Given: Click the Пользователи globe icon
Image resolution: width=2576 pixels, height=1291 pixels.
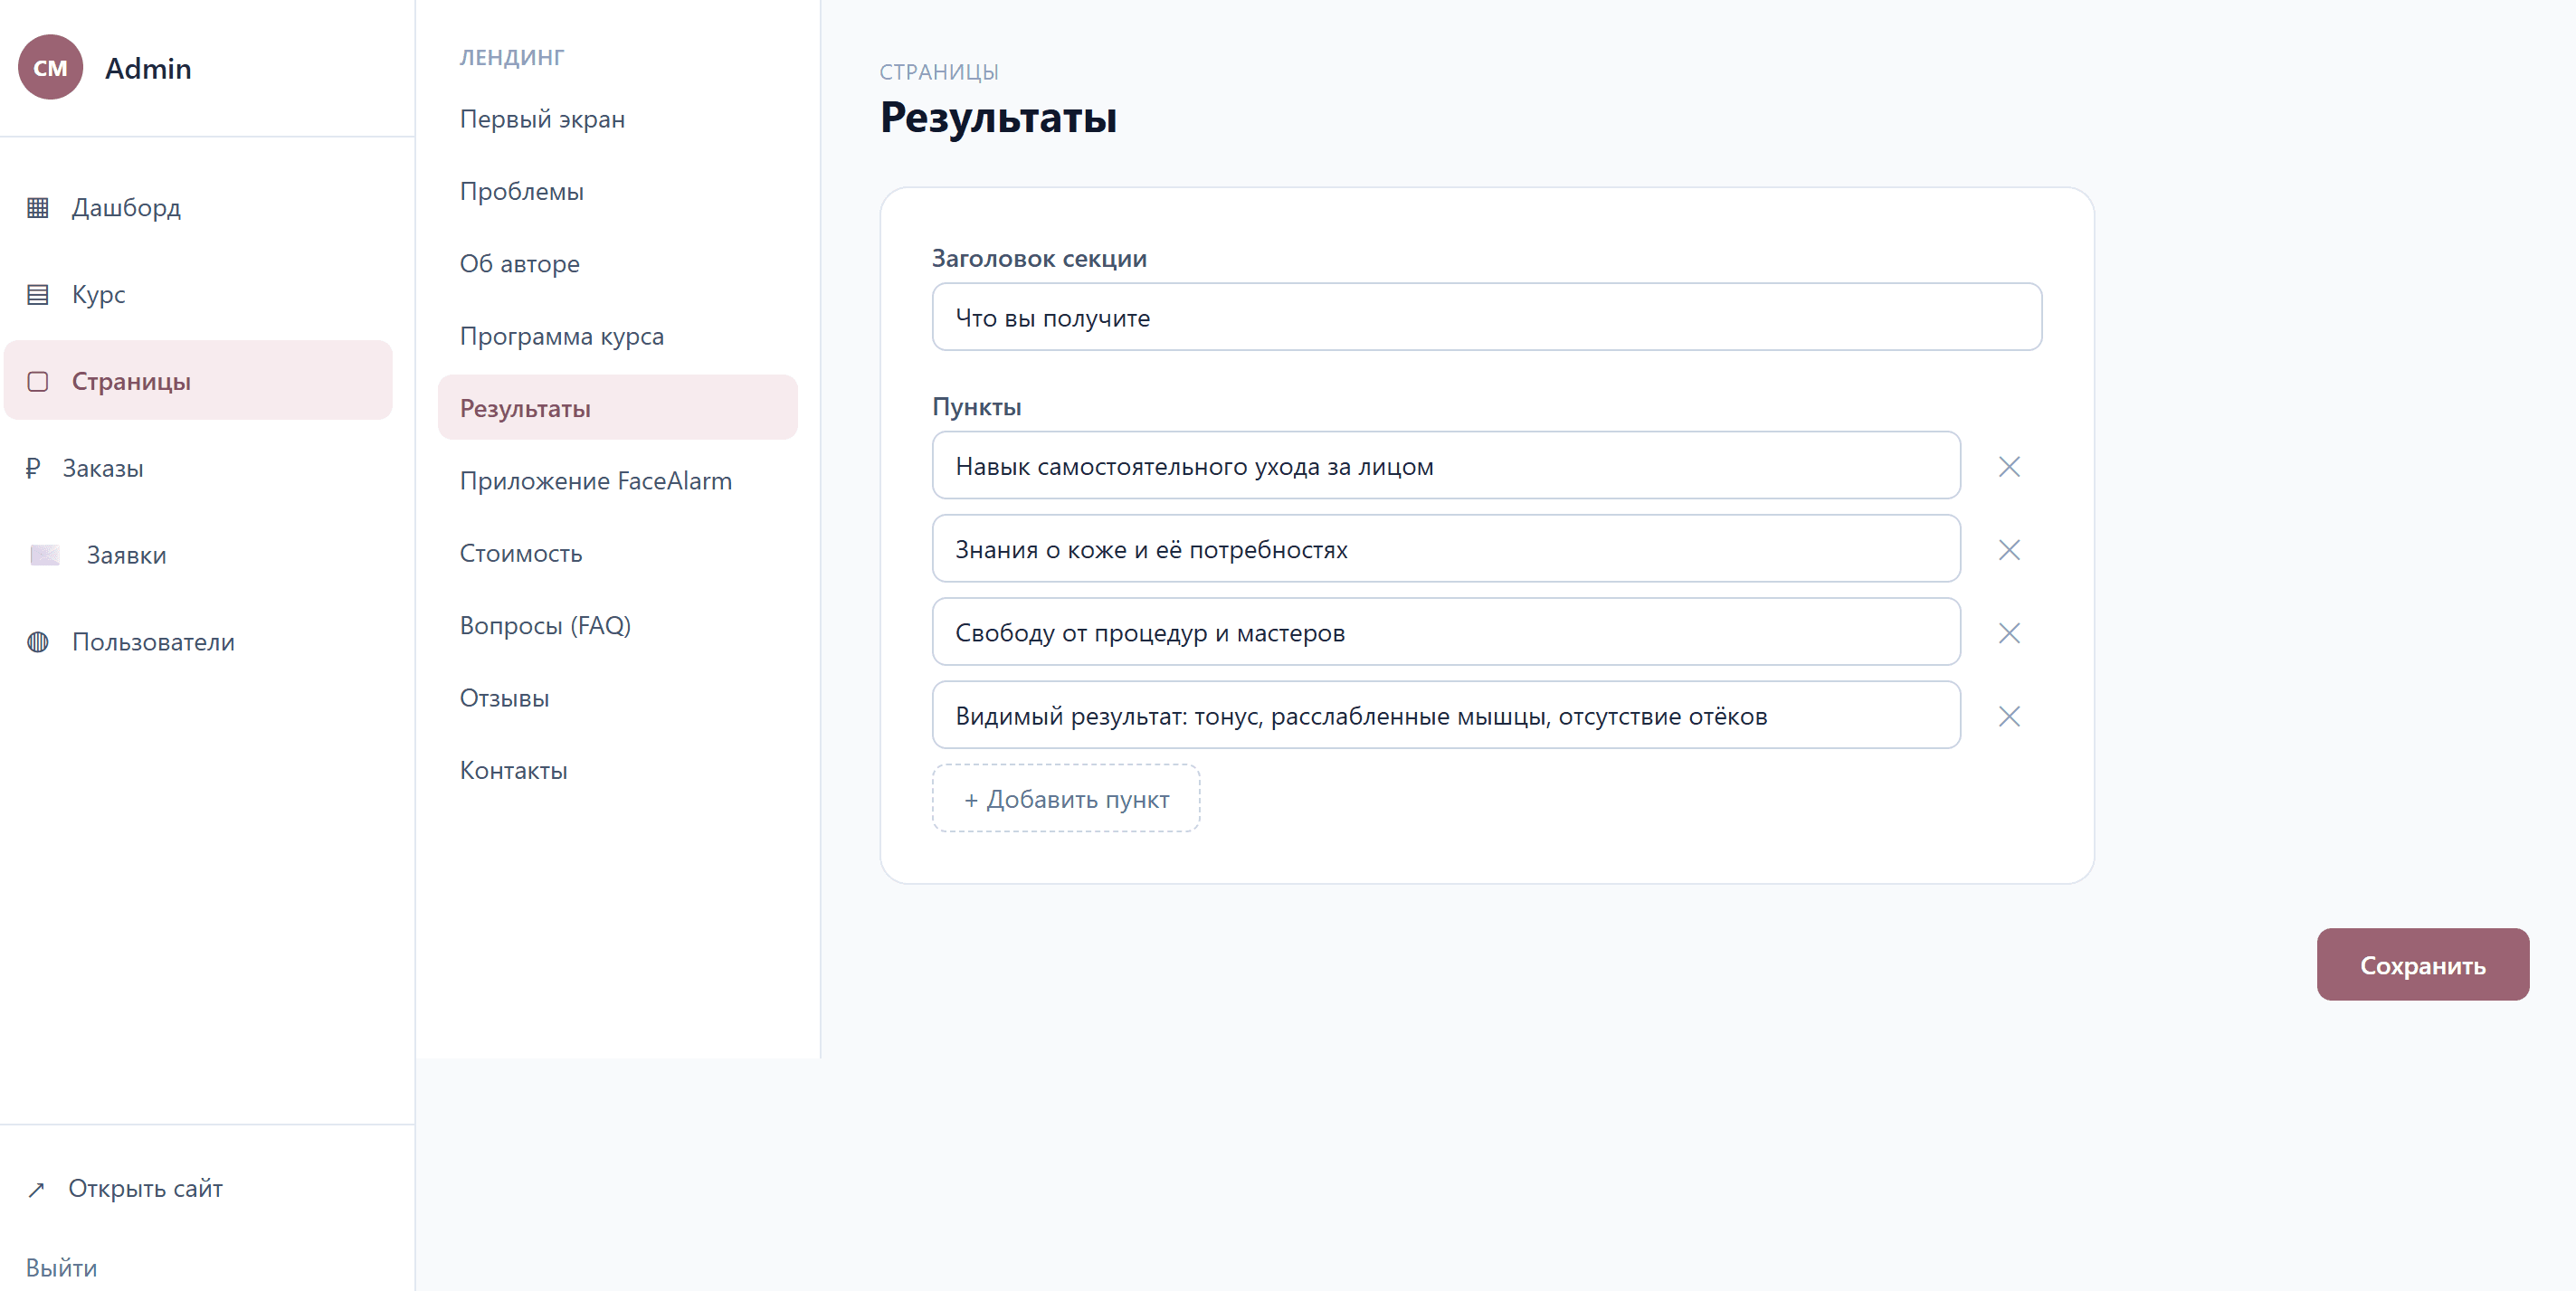Looking at the screenshot, I should [38, 642].
